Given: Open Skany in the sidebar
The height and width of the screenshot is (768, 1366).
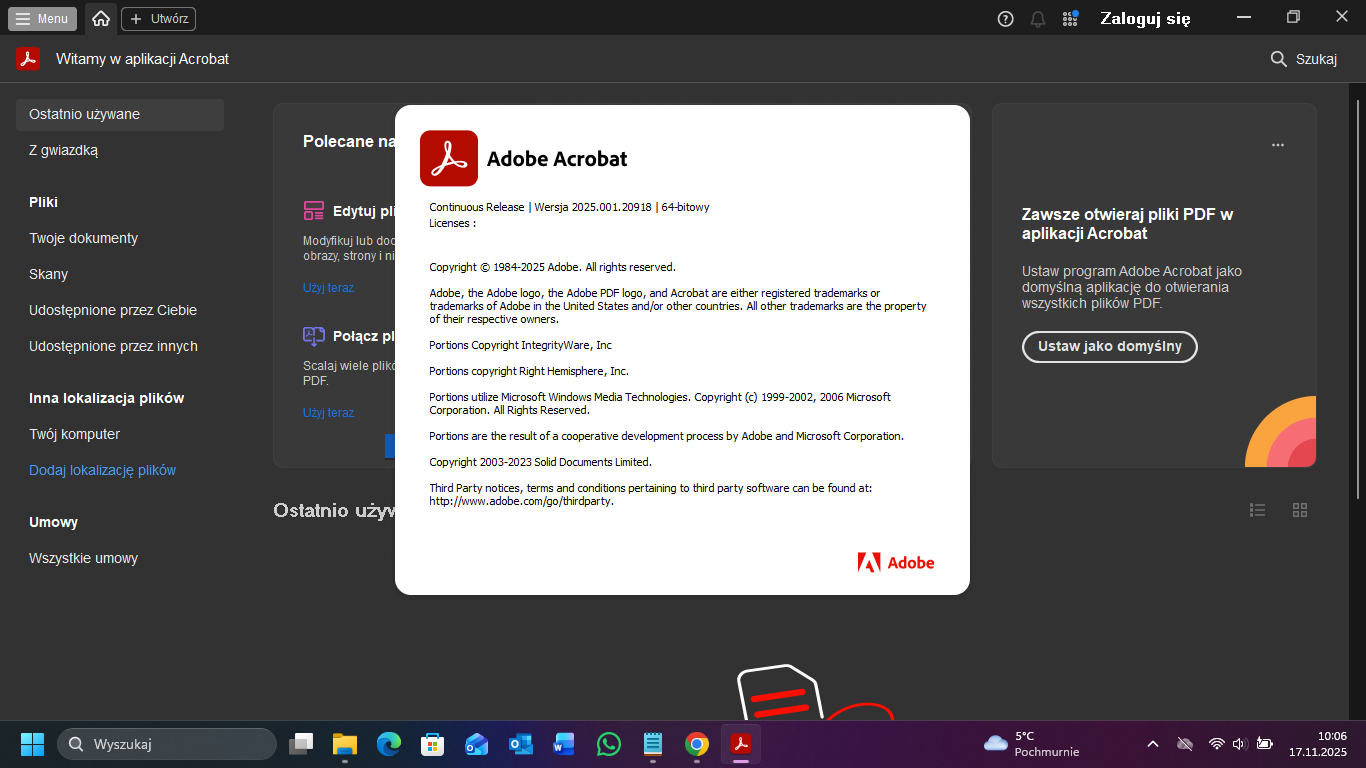Looking at the screenshot, I should click(x=48, y=274).
